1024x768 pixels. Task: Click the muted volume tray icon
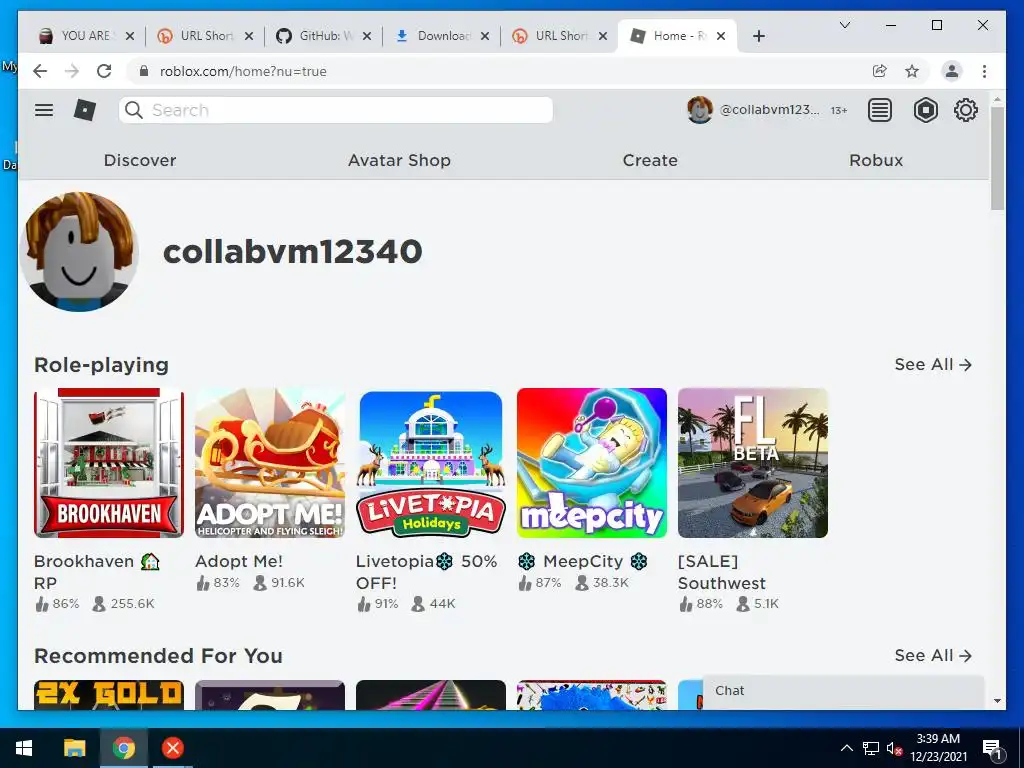pyautogui.click(x=894, y=748)
